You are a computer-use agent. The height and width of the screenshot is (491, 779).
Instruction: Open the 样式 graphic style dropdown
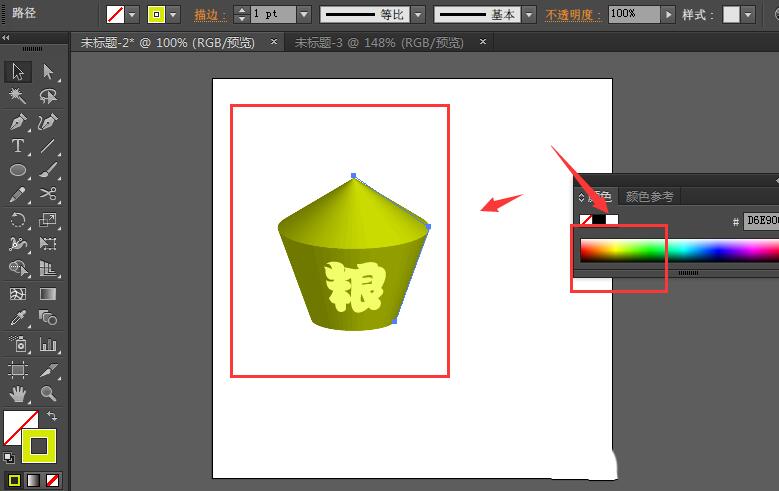748,14
